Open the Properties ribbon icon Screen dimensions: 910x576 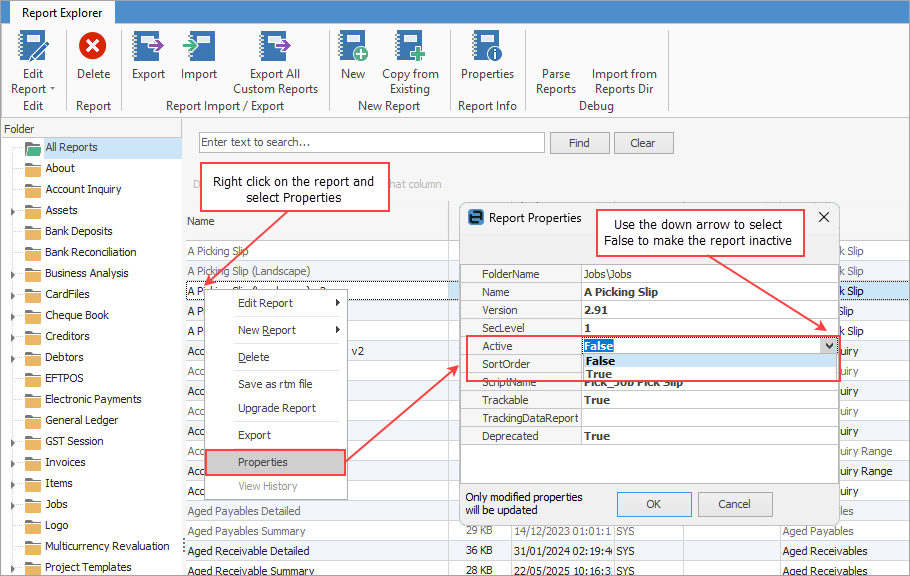pos(487,46)
